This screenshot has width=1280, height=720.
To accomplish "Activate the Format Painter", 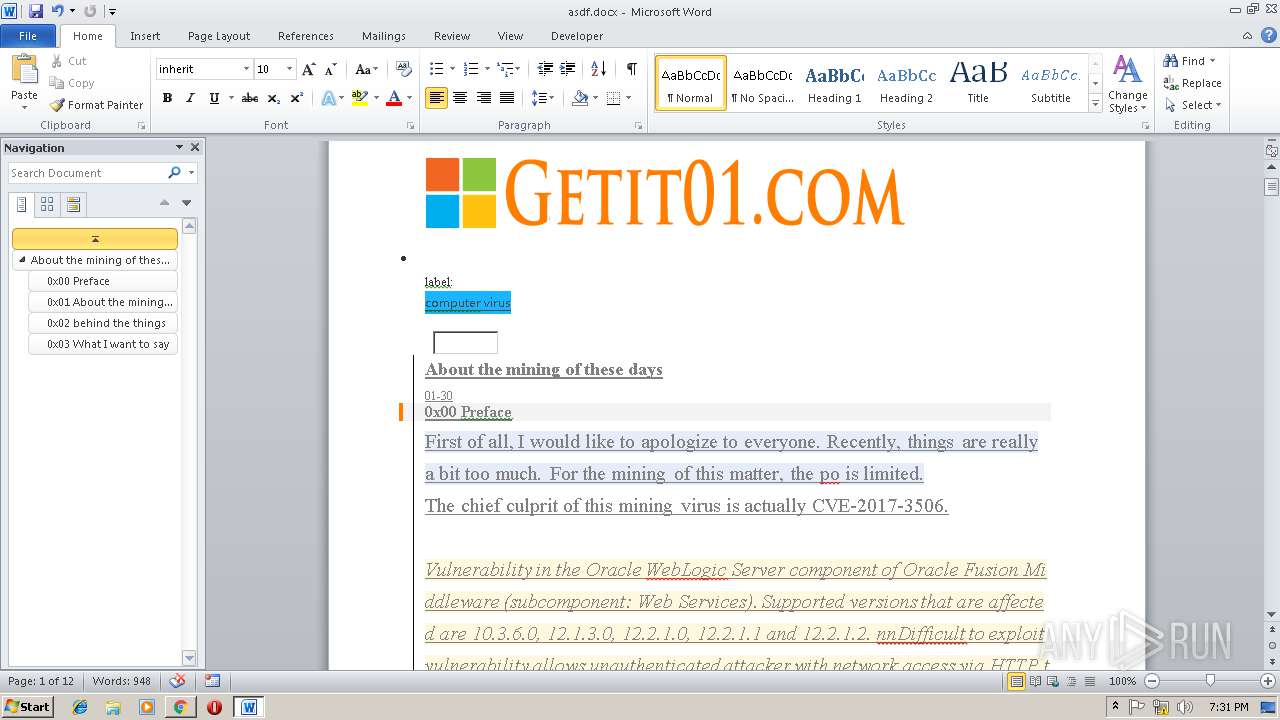I will coord(96,105).
